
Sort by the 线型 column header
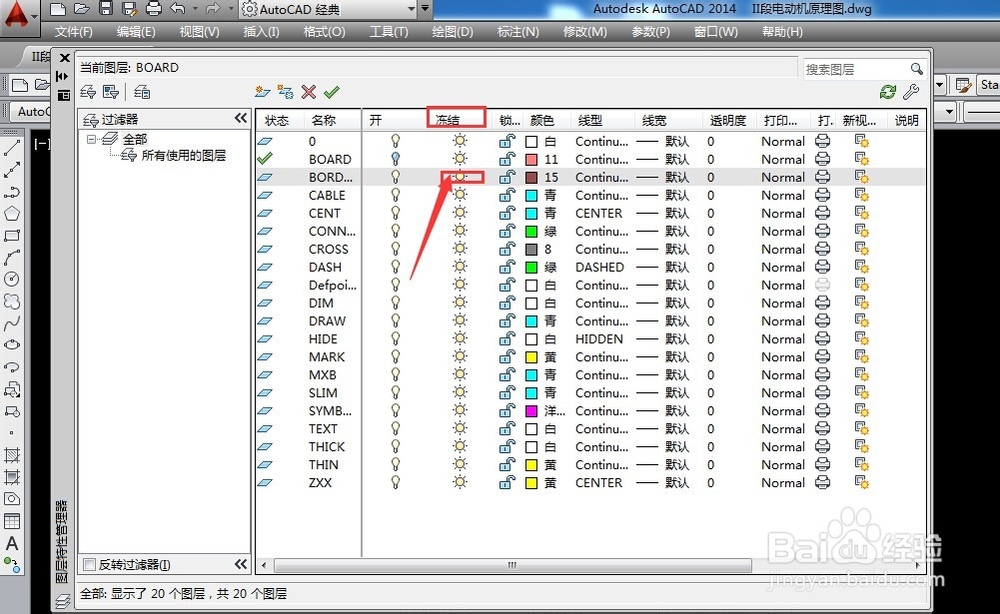pyautogui.click(x=590, y=121)
